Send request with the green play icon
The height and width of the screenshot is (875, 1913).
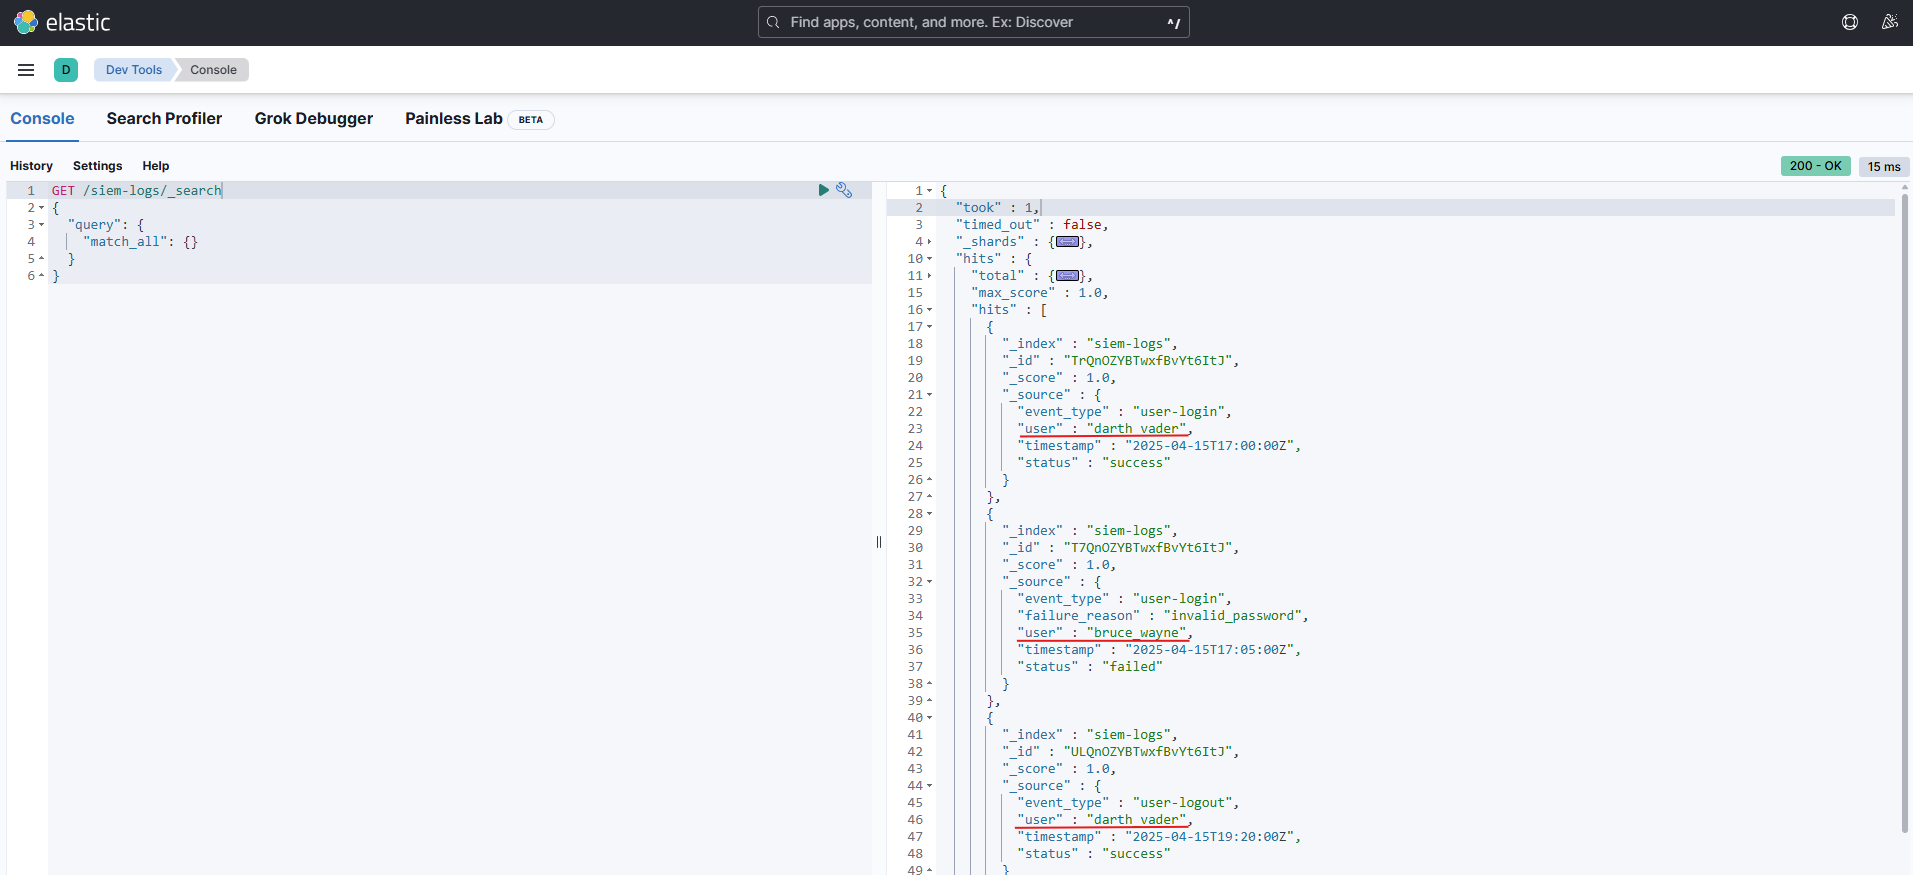pos(824,190)
